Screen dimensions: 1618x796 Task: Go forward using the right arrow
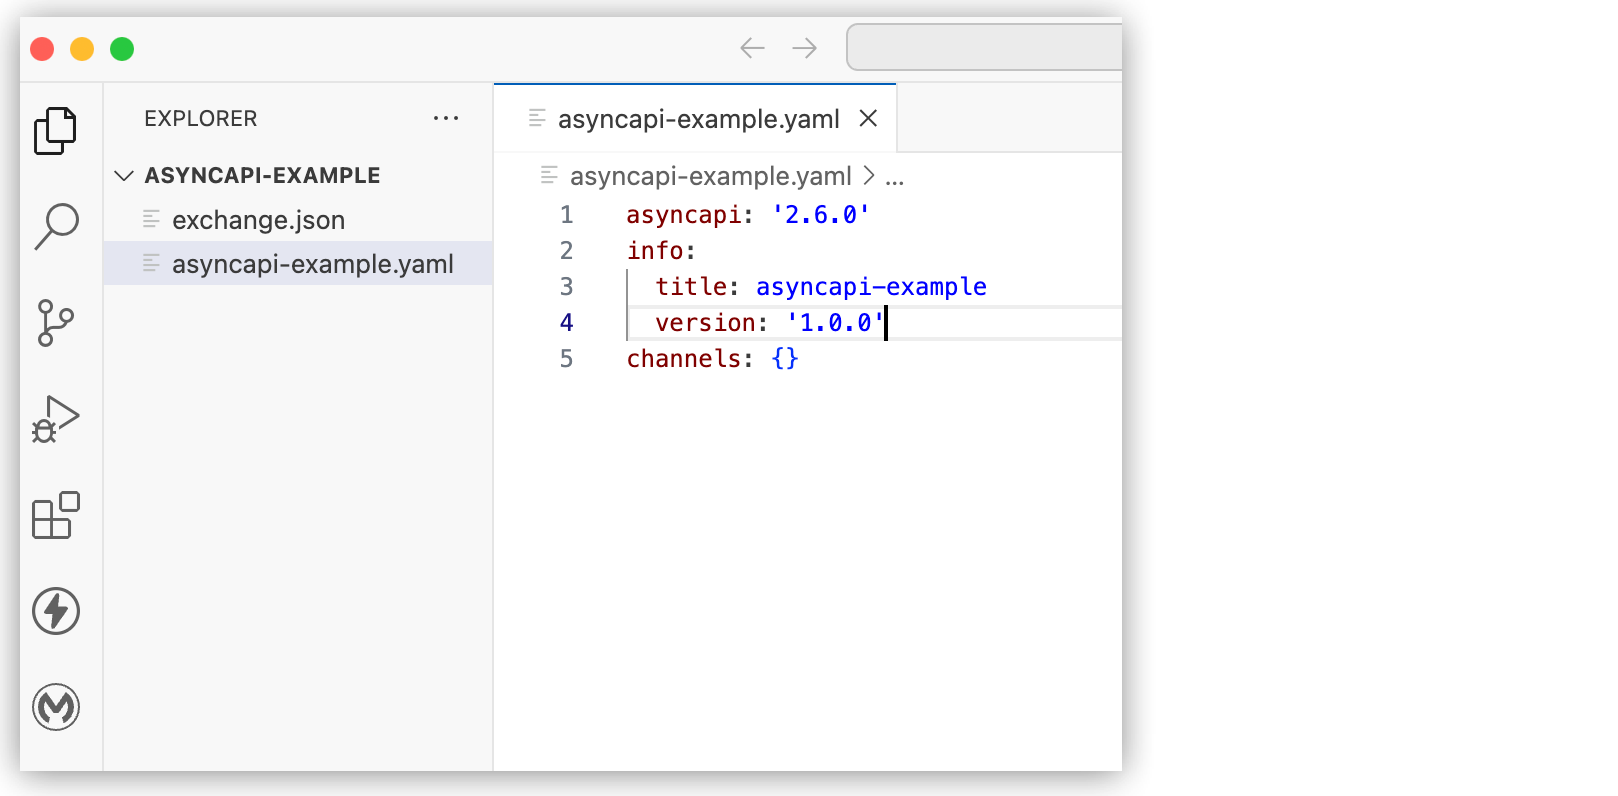[804, 47]
